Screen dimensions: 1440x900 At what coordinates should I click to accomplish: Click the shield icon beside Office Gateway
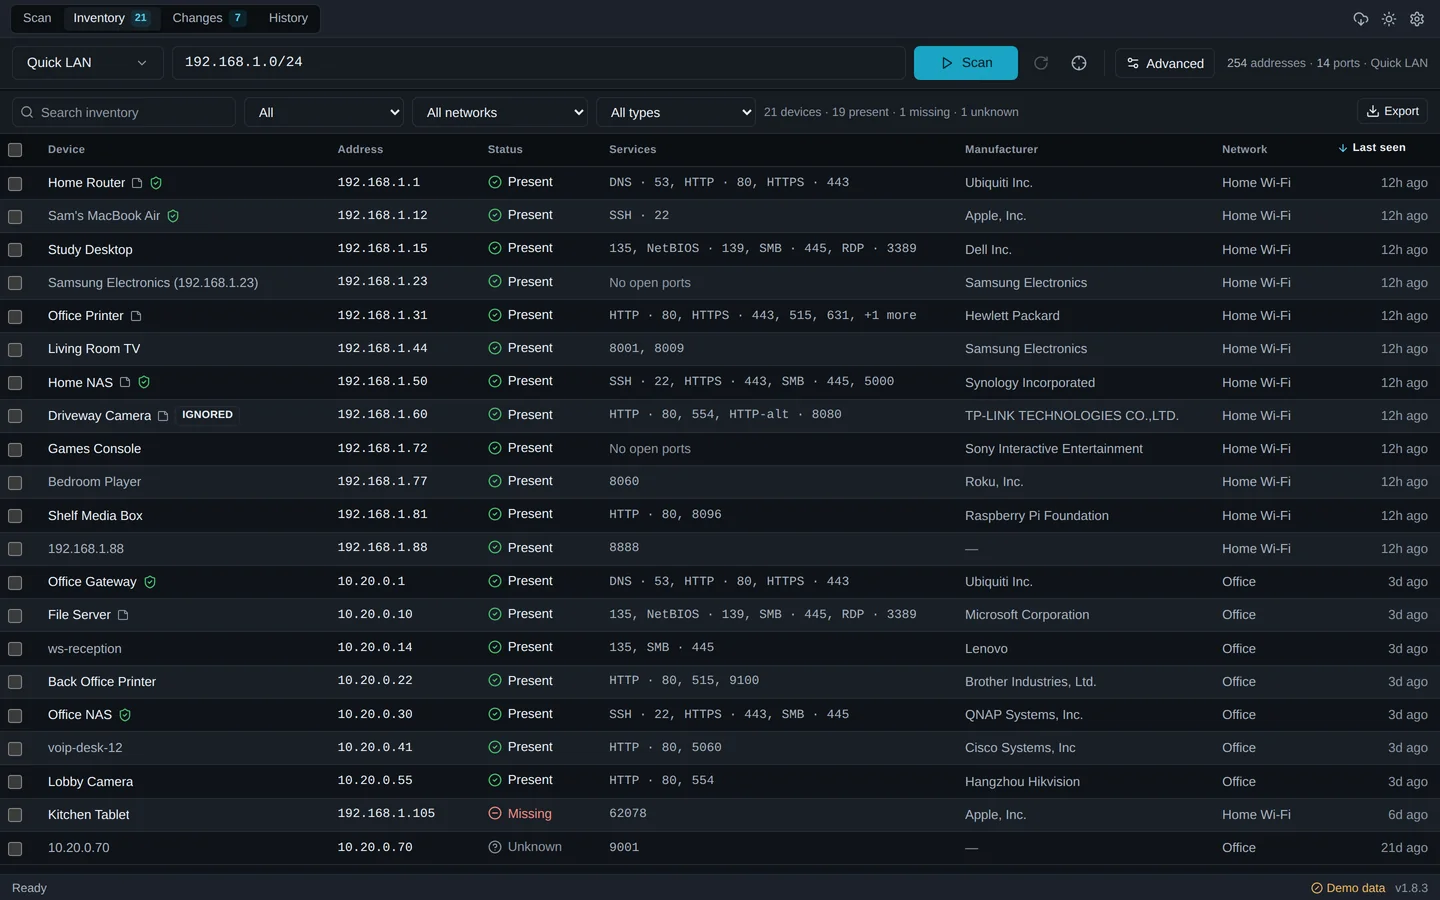click(150, 582)
